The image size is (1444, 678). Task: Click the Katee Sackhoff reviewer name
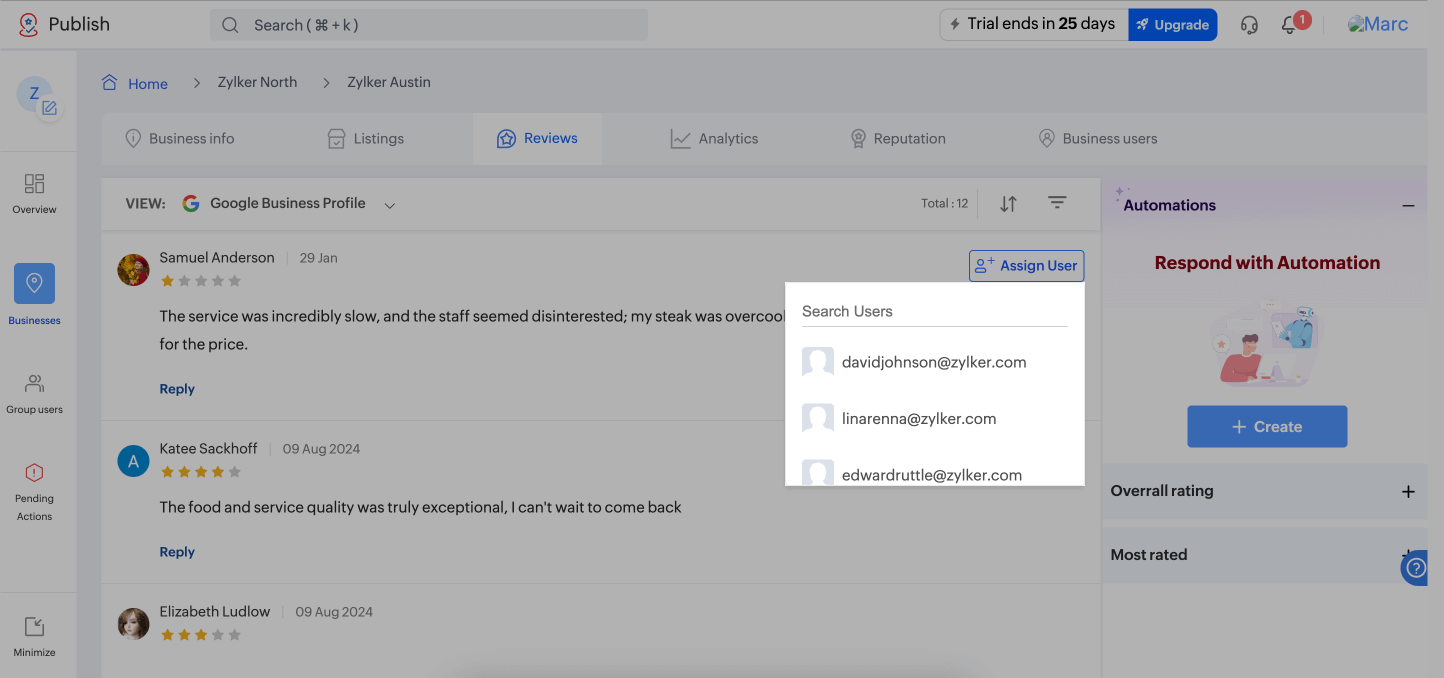pos(208,449)
